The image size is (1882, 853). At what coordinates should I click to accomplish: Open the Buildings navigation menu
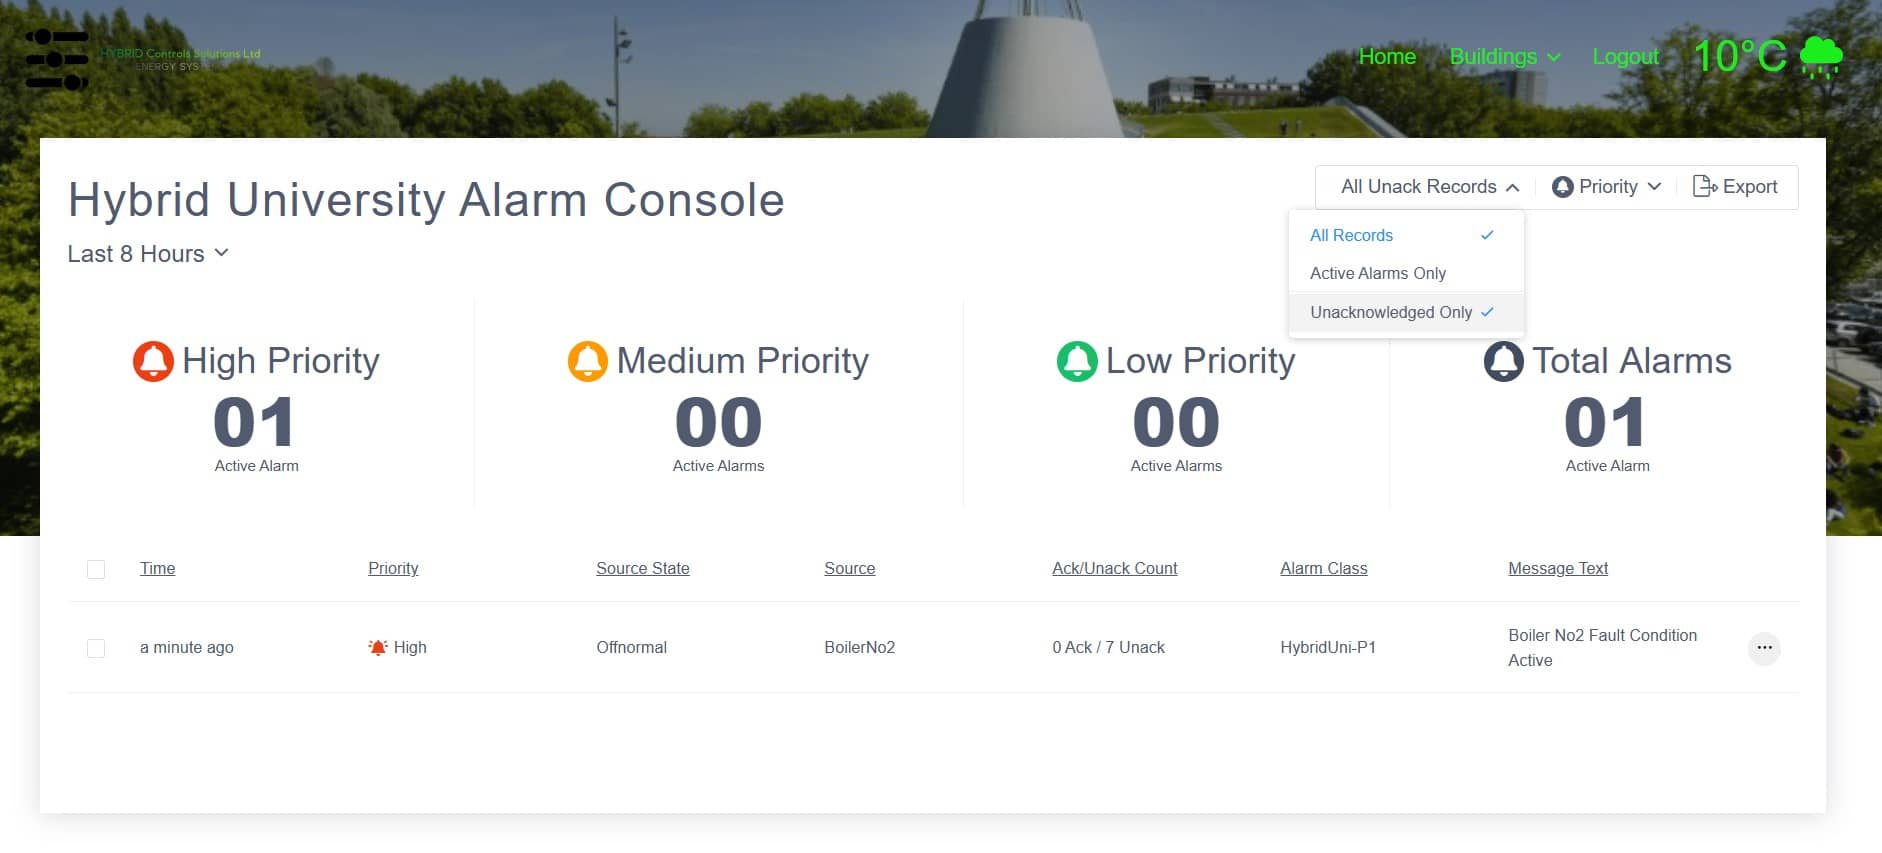1504,57
